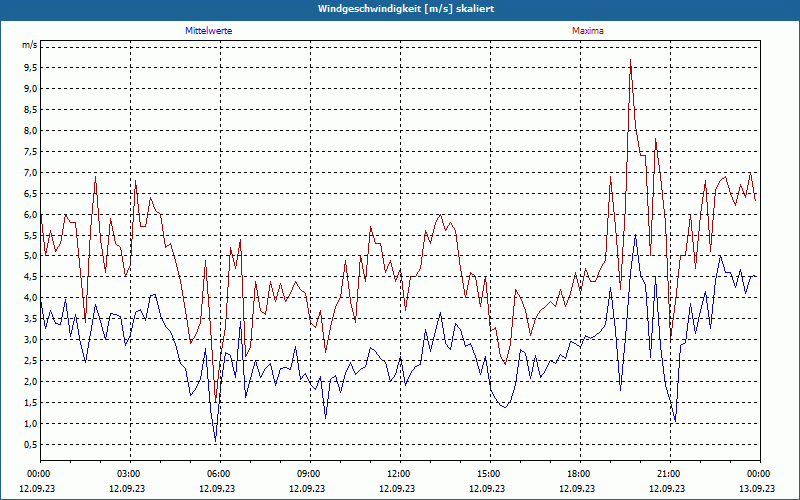Click the 4,5 y-axis value

click(x=31, y=277)
